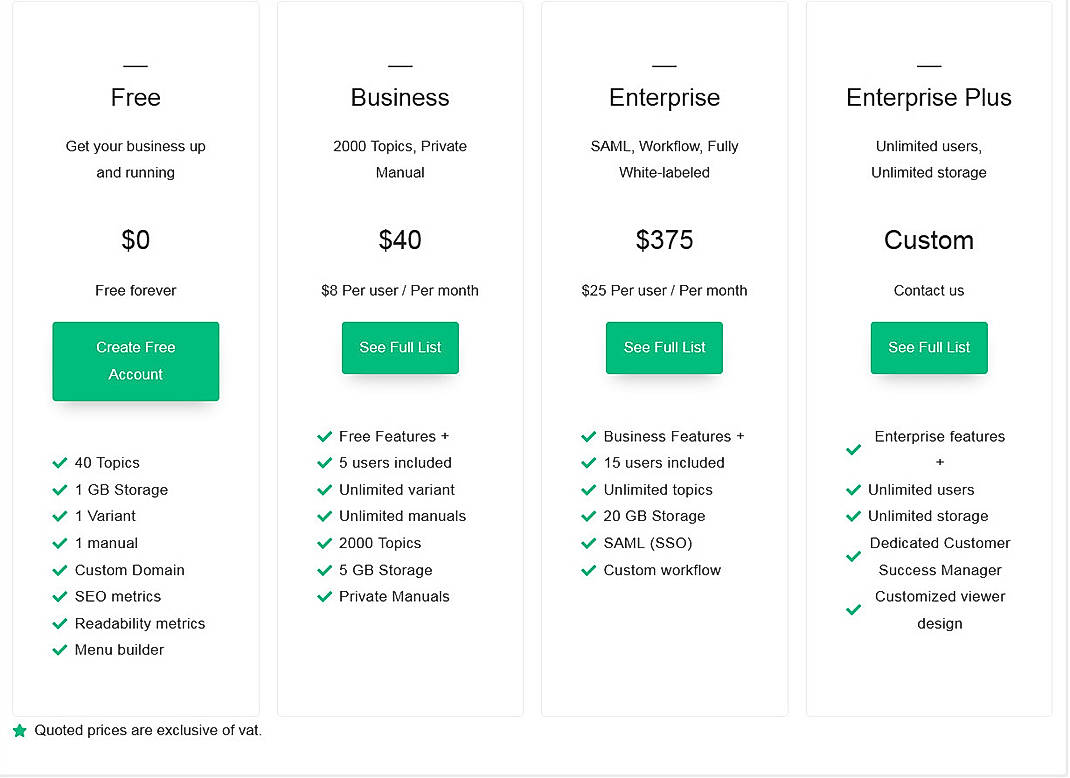The height and width of the screenshot is (778, 1070).
Task: Select the checkmark beside Custom Domain
Action: click(60, 570)
